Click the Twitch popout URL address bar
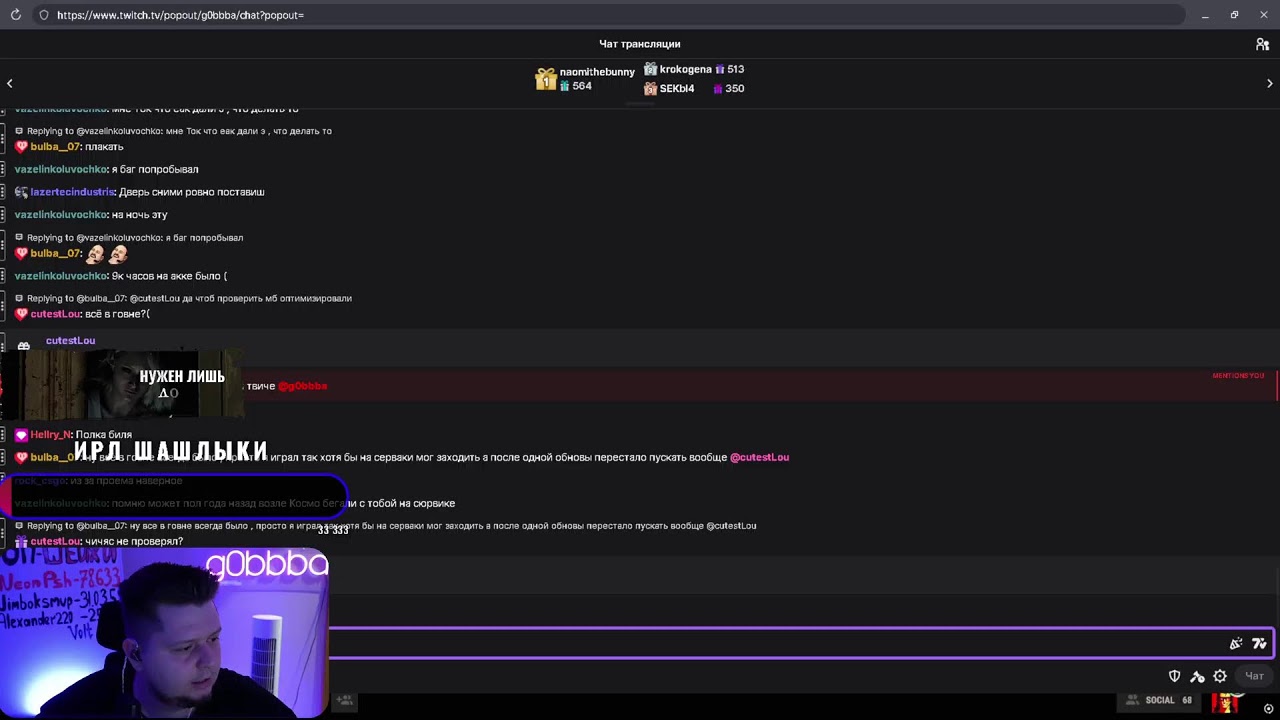This screenshot has width=1280, height=720. [610, 15]
